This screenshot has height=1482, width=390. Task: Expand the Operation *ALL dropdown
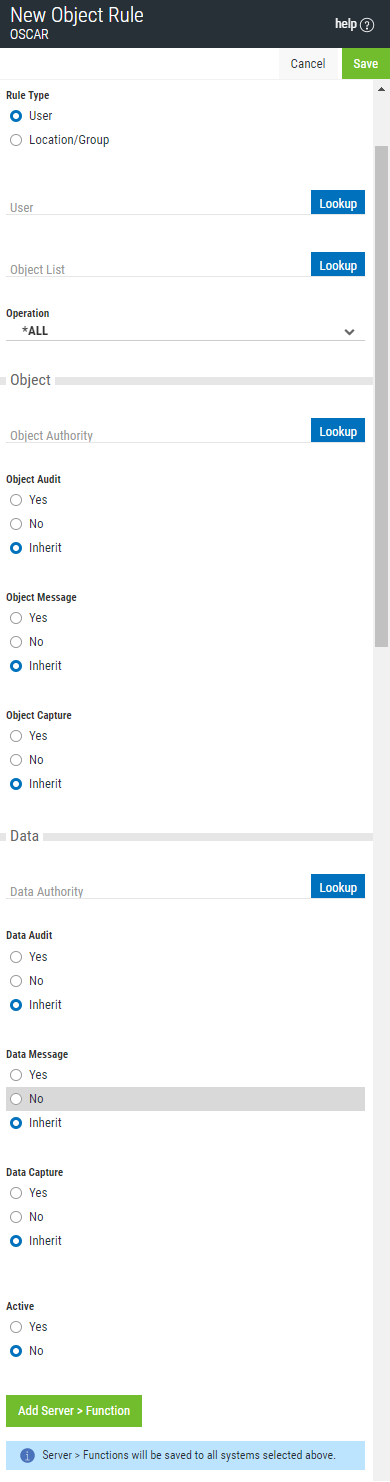185,330
